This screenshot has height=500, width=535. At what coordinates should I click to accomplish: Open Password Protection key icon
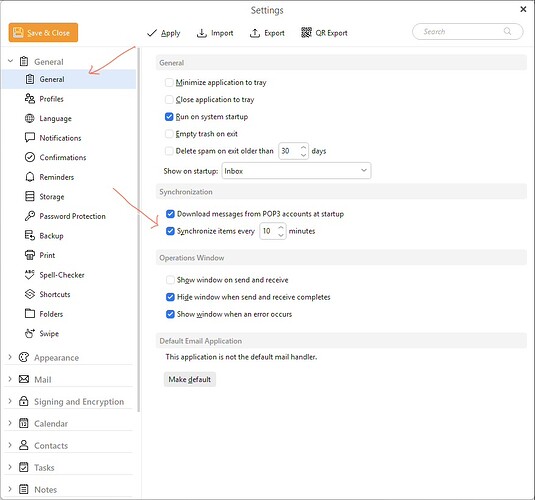click(x=30, y=216)
